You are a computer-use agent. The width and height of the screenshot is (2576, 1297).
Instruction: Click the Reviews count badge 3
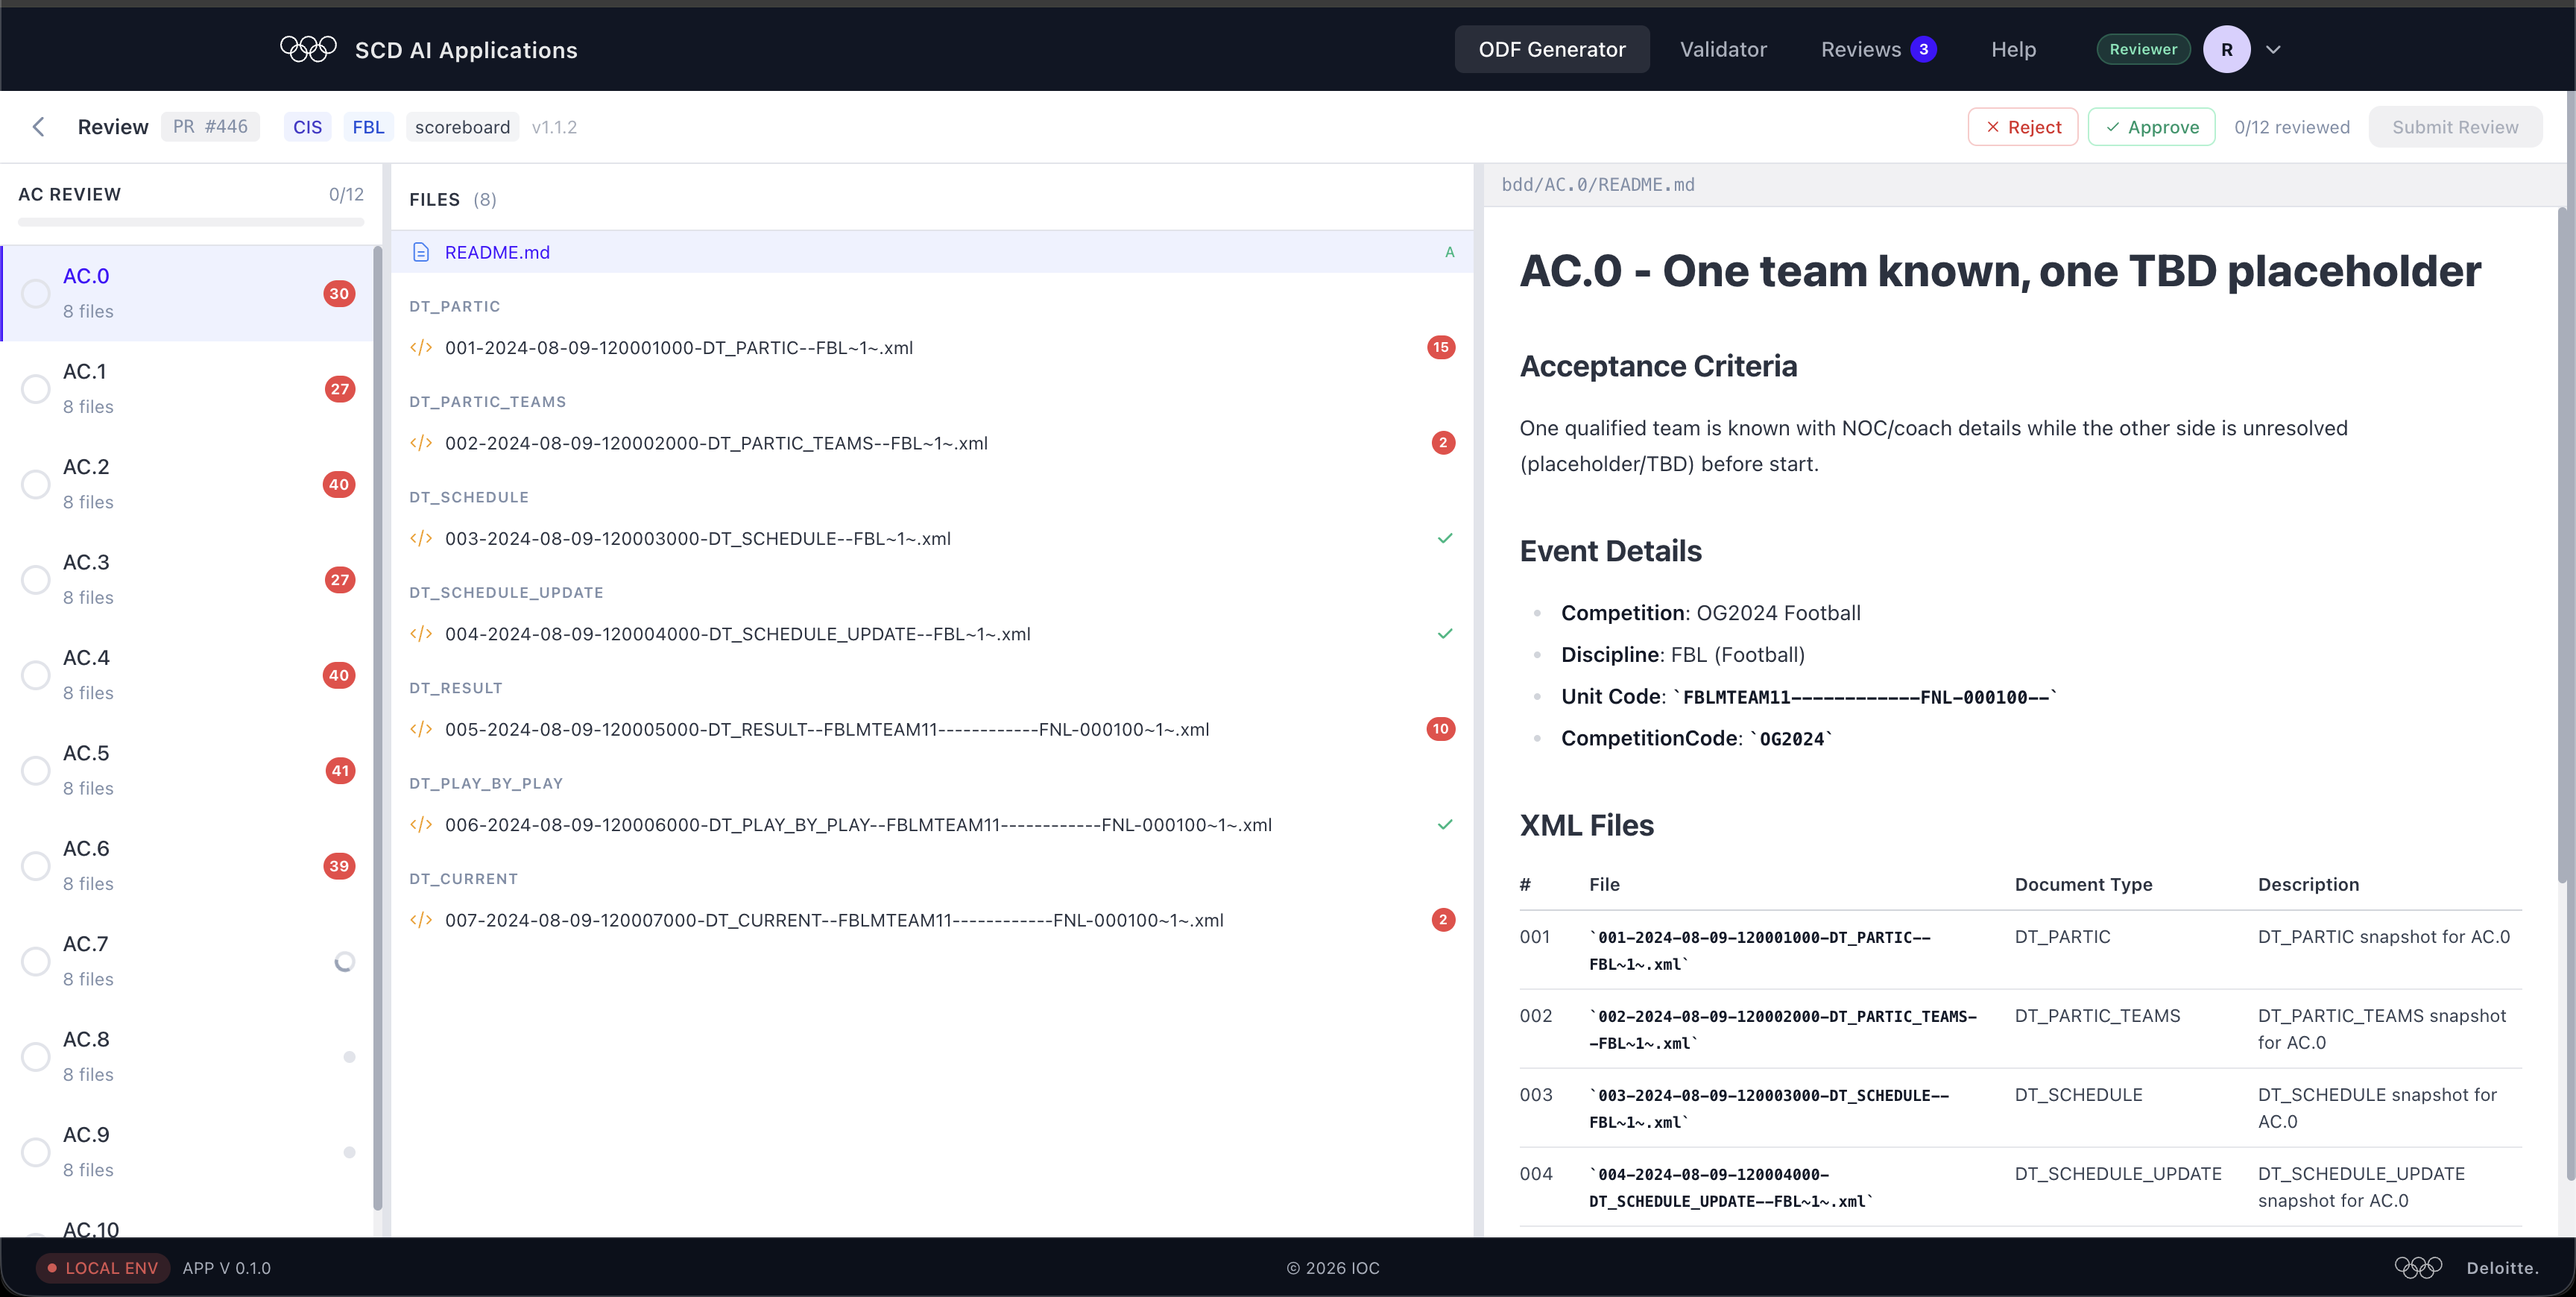(1923, 49)
